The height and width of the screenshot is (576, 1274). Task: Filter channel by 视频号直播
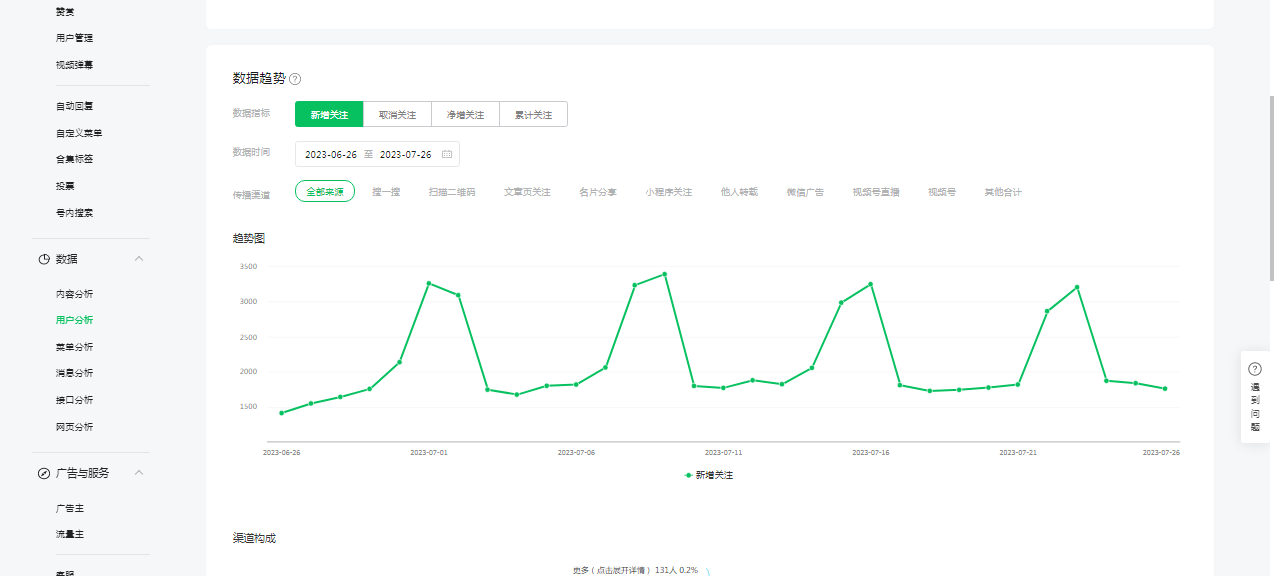point(876,192)
